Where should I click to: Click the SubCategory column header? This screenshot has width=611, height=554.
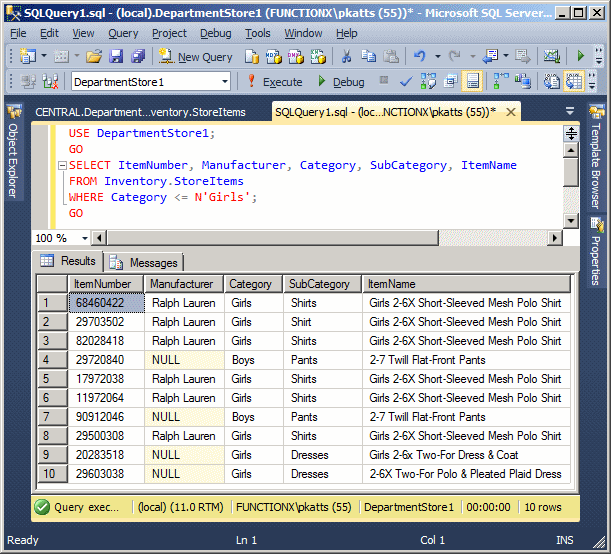tap(322, 284)
